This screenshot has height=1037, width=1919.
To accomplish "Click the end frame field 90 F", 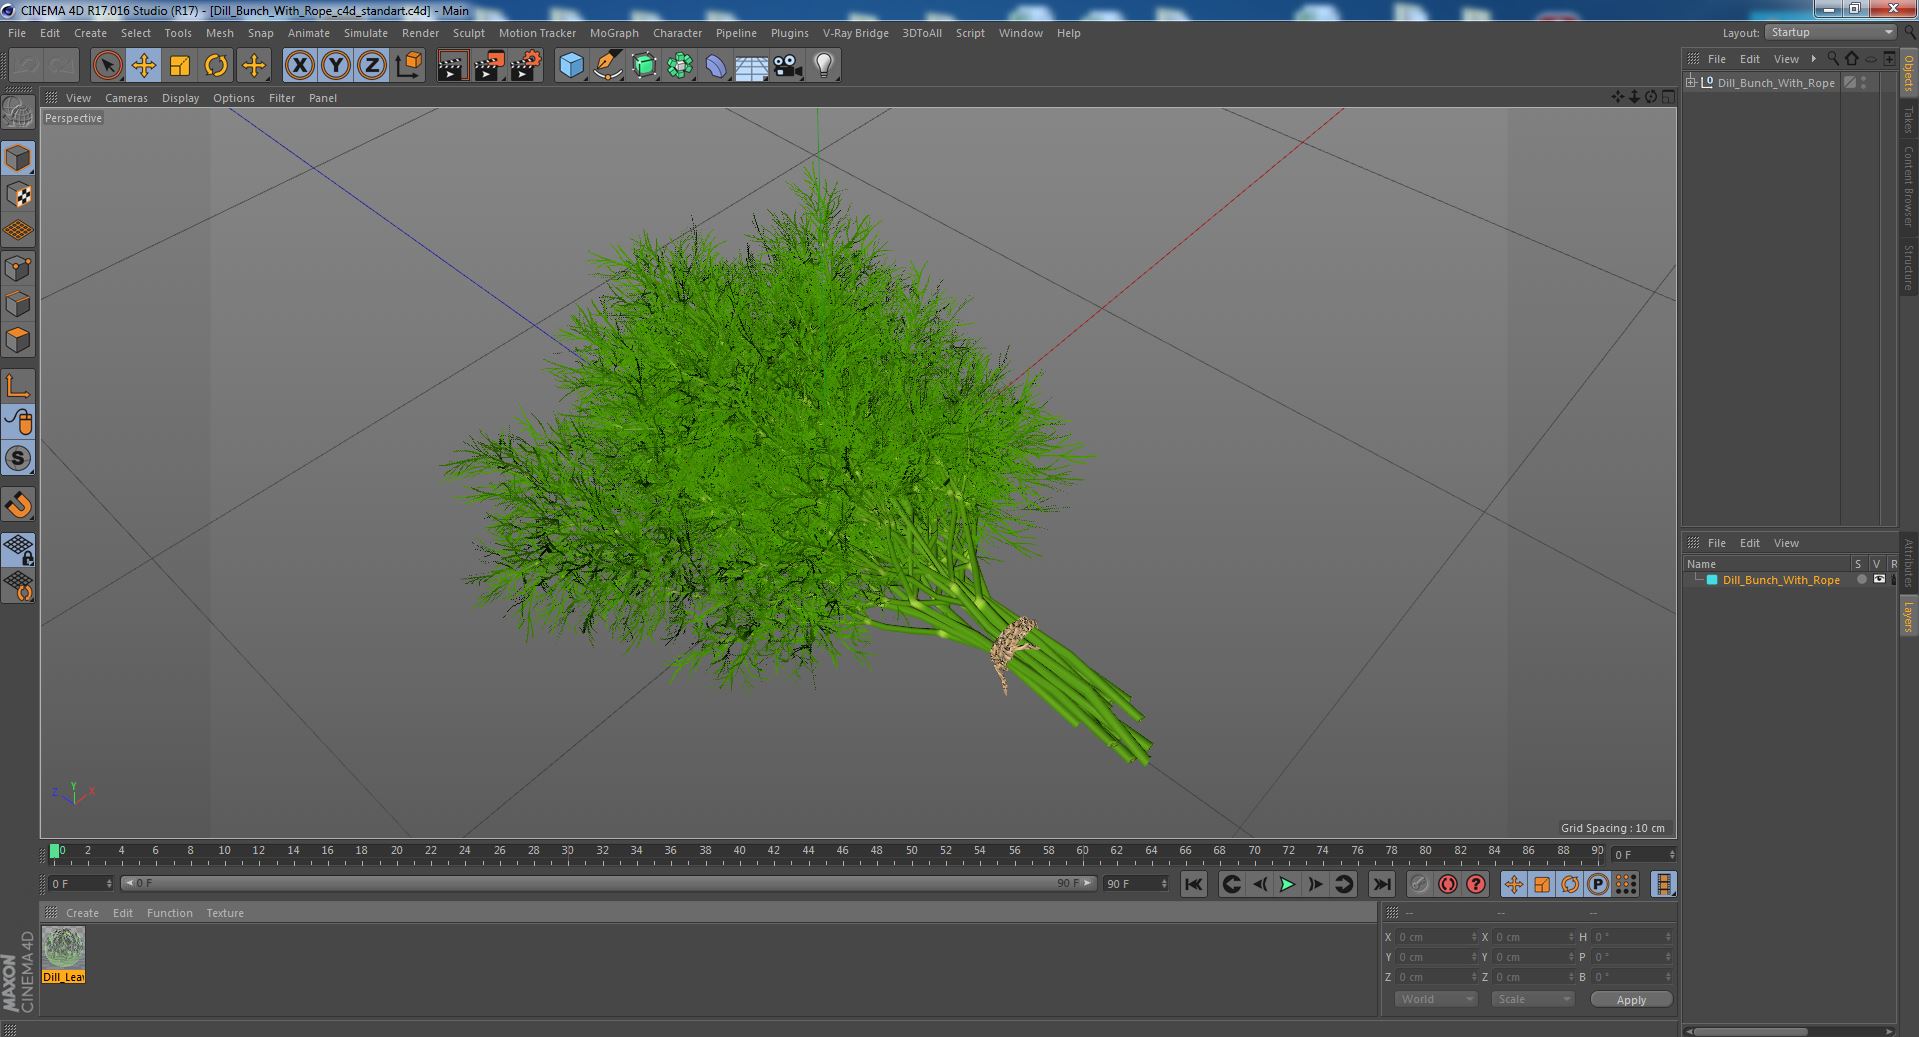I will pos(1135,884).
